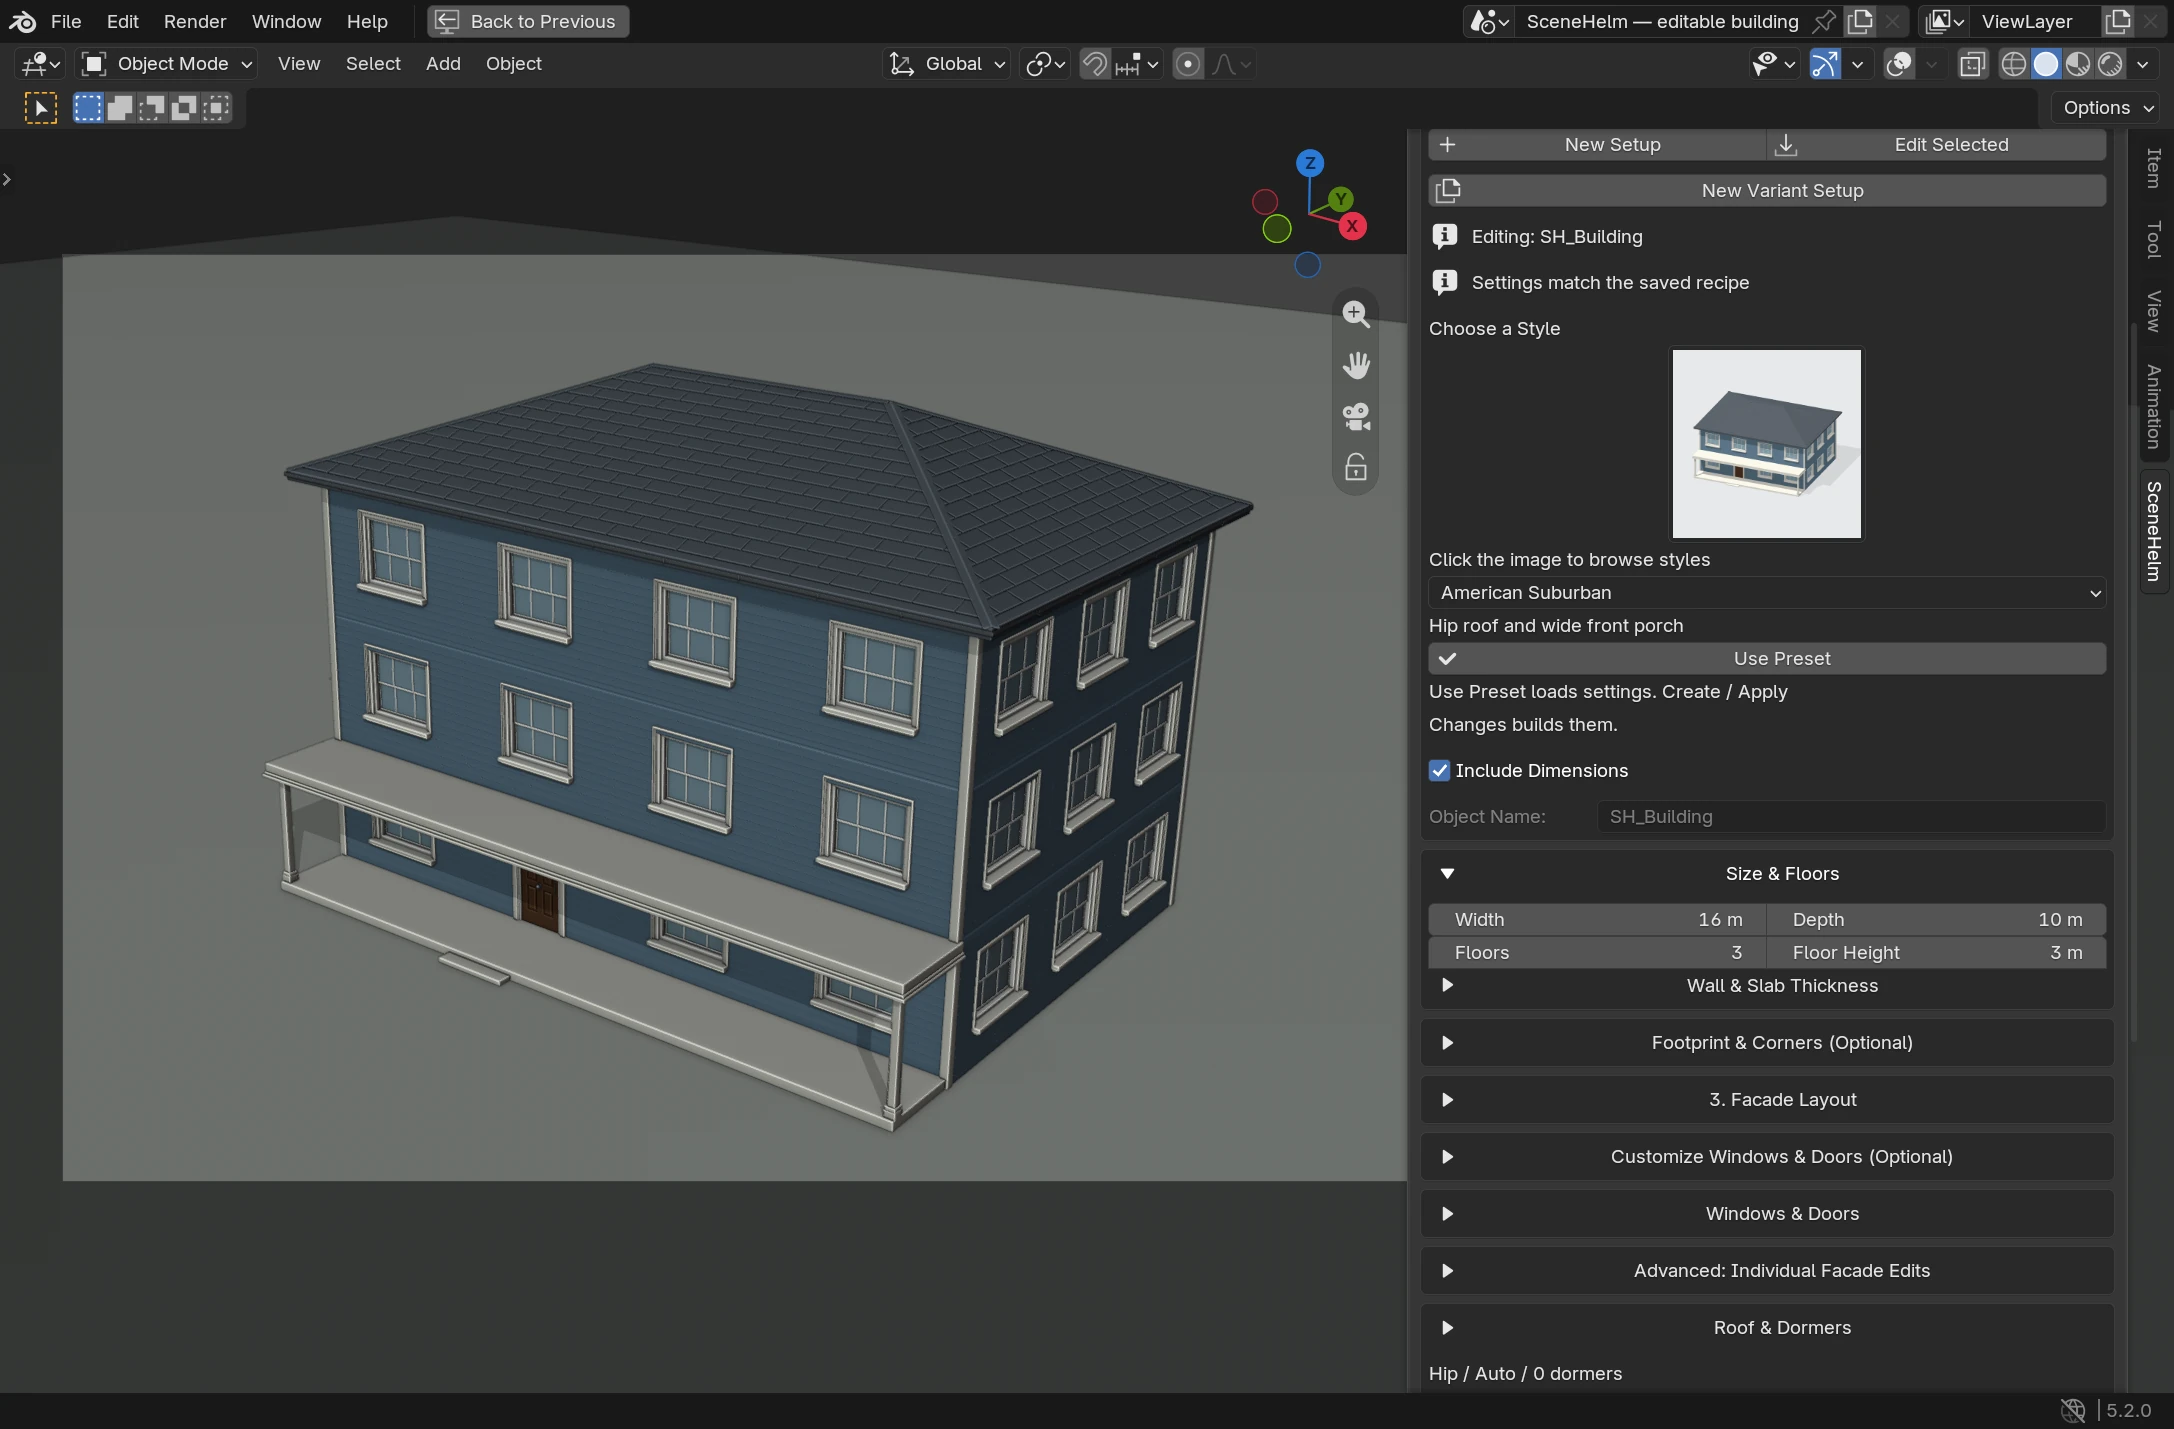Toggle Include Dimensions checkbox
The height and width of the screenshot is (1429, 2174).
[1440, 771]
